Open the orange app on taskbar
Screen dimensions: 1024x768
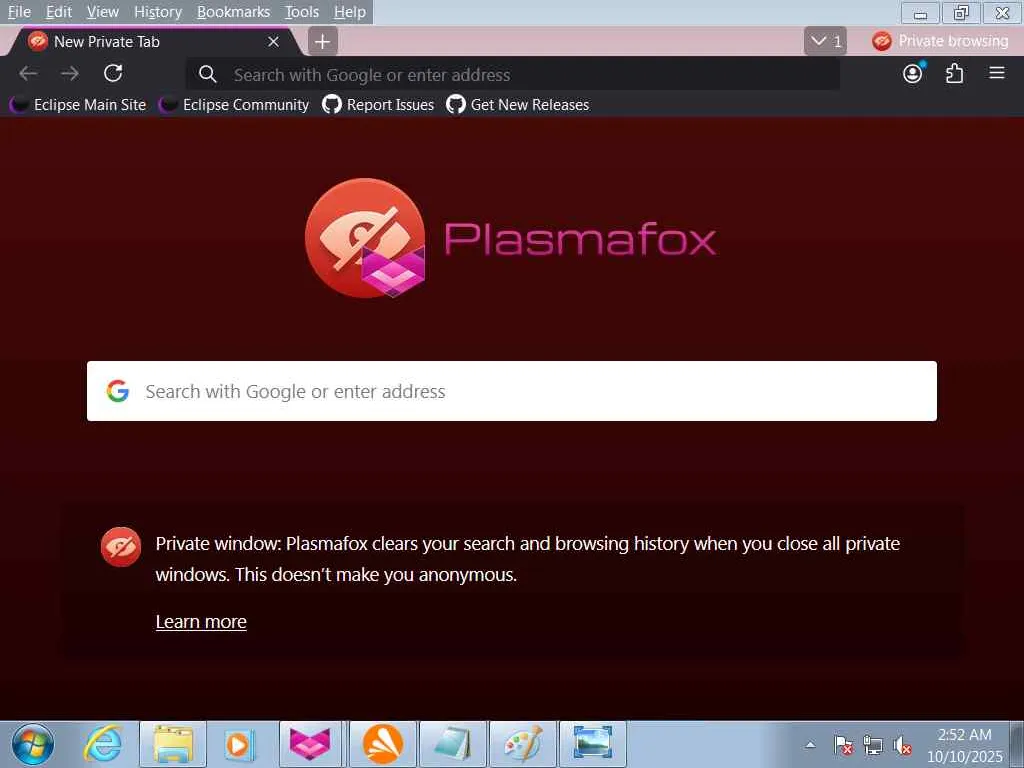point(383,744)
